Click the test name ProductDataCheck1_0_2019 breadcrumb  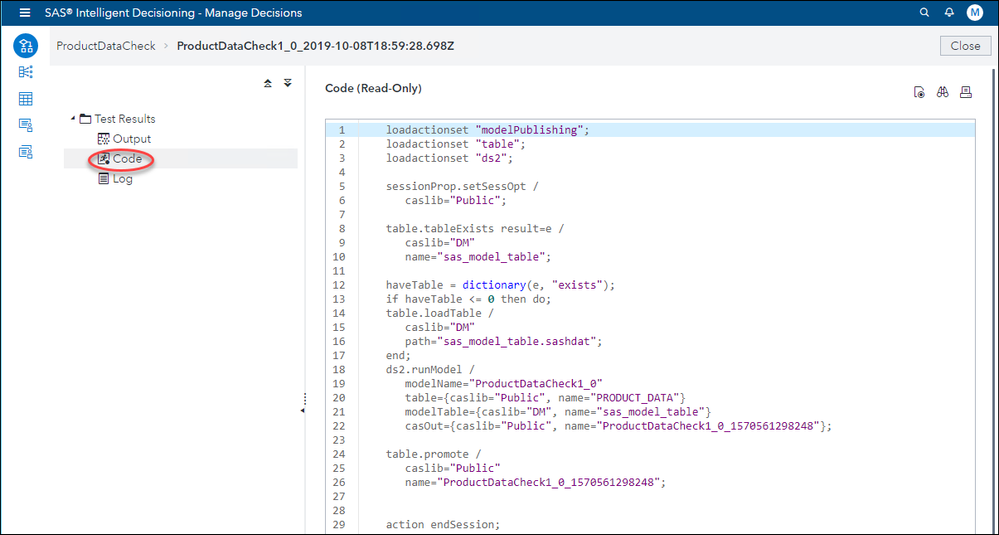pos(315,46)
